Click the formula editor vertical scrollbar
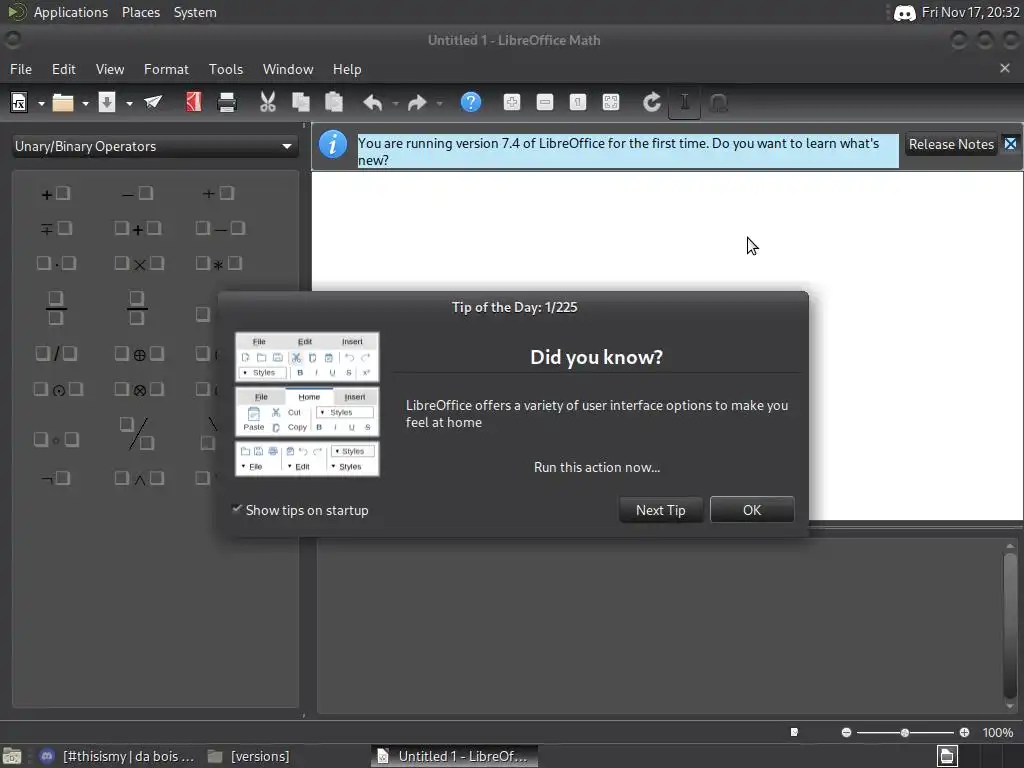 pos(1010,626)
